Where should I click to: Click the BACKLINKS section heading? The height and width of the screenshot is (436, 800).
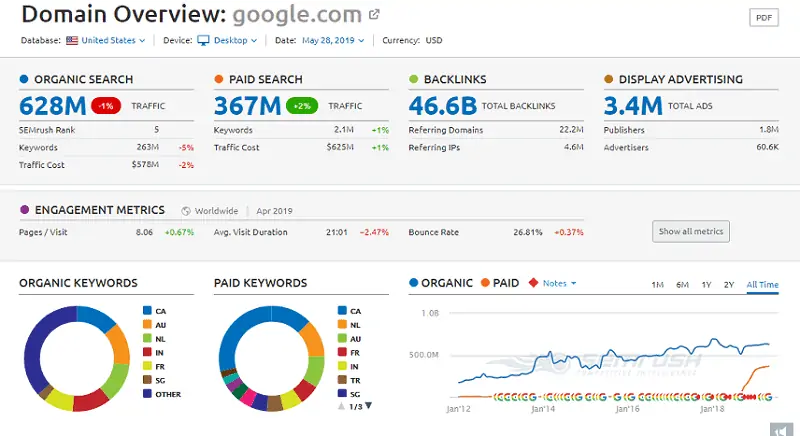[455, 80]
